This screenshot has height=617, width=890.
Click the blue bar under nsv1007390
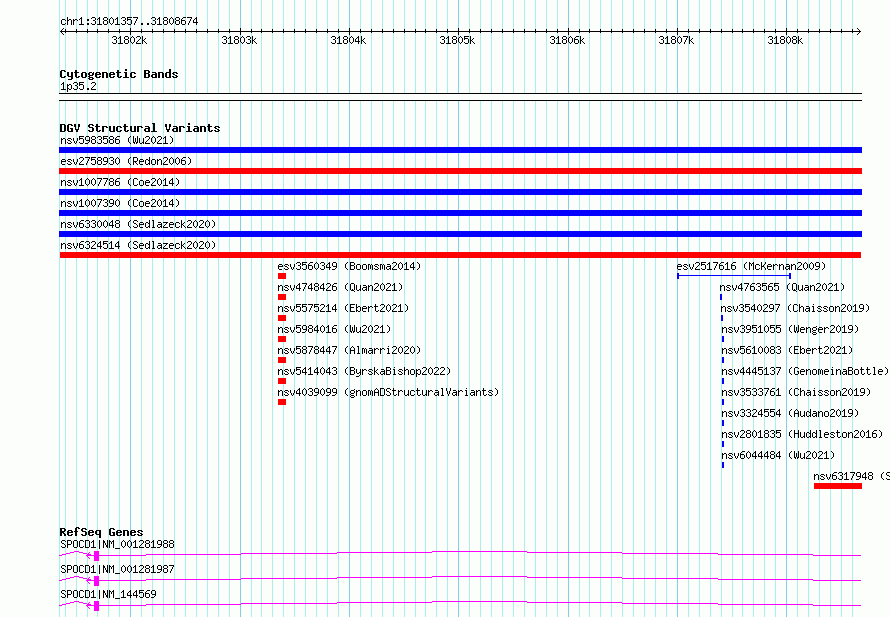460,213
